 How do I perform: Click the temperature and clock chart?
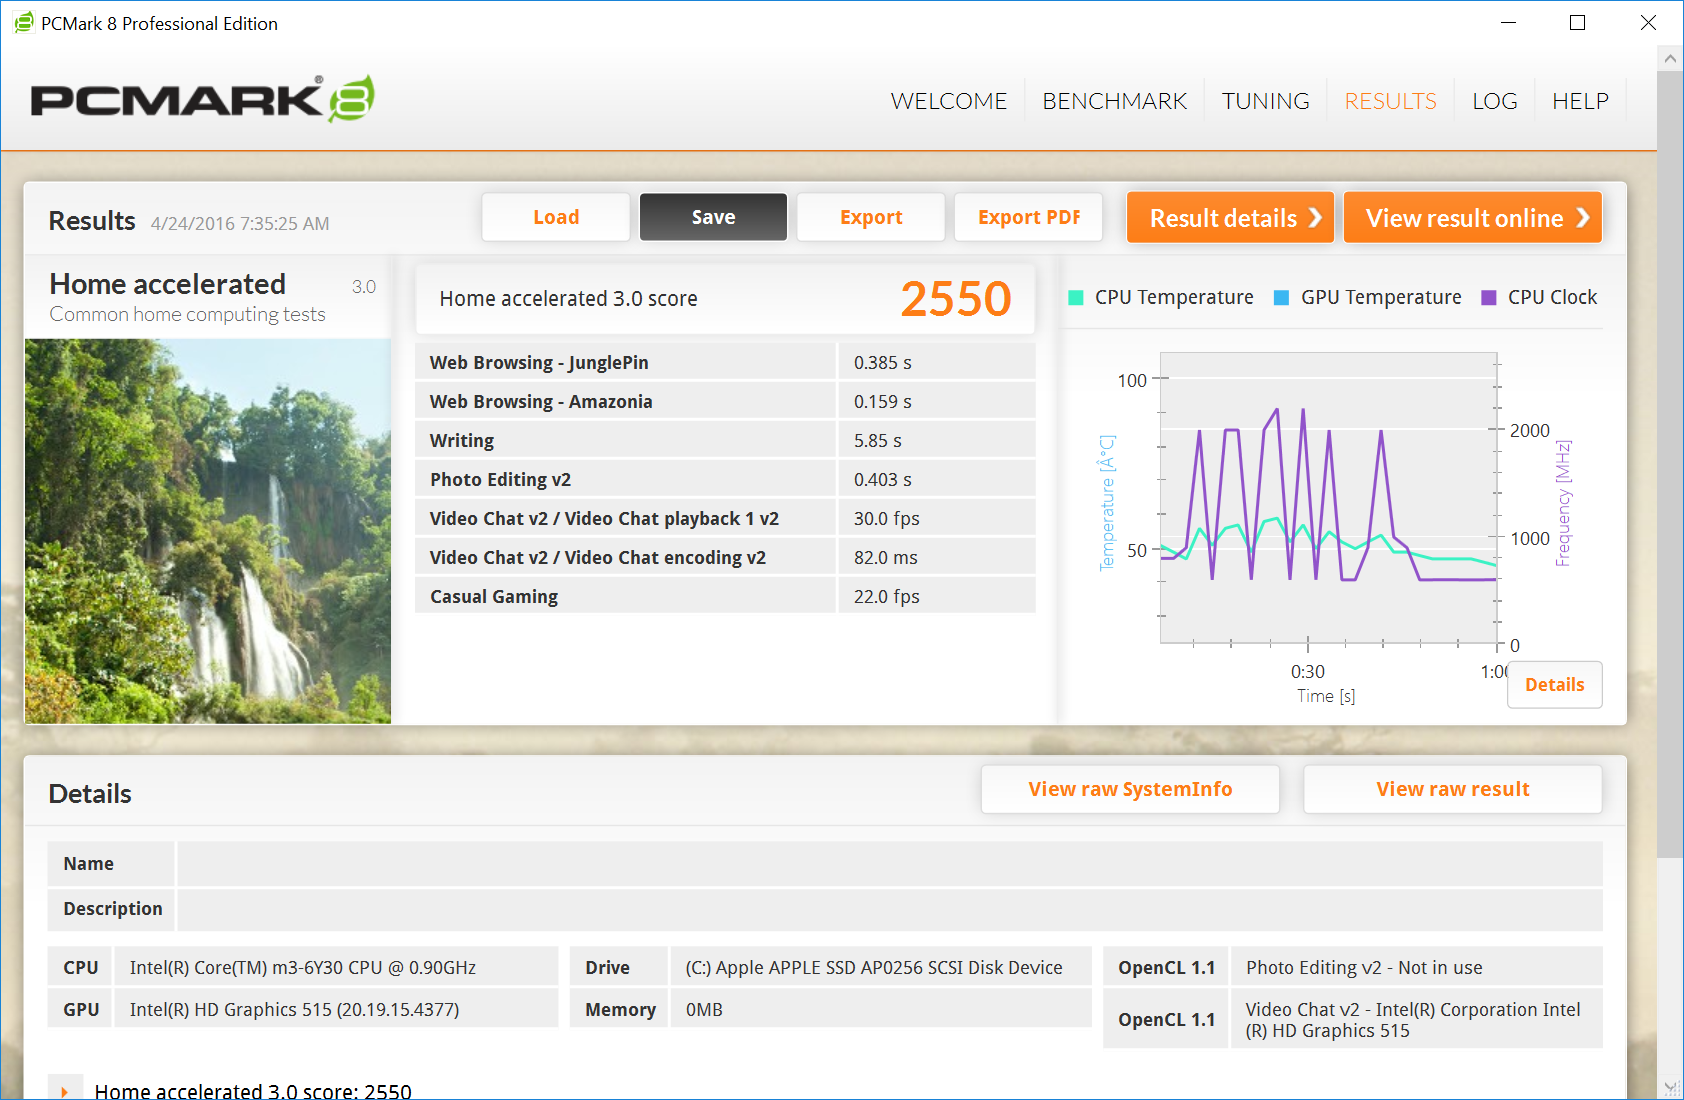tap(1328, 498)
